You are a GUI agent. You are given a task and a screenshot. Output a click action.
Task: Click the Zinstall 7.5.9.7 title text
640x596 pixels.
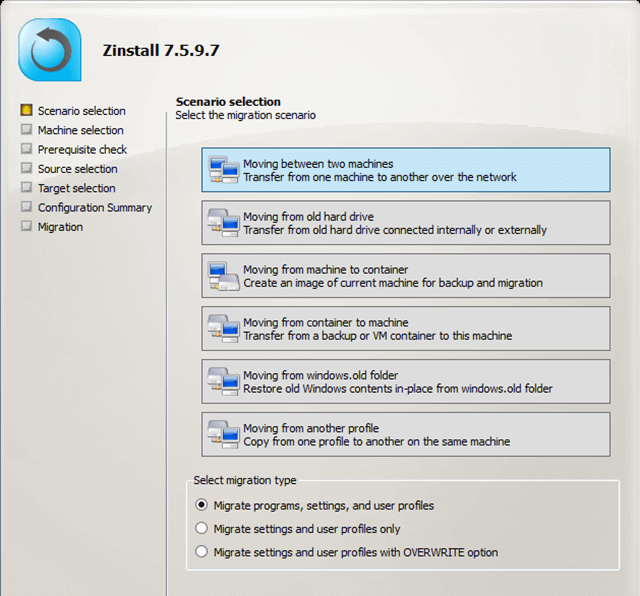[x=161, y=51]
